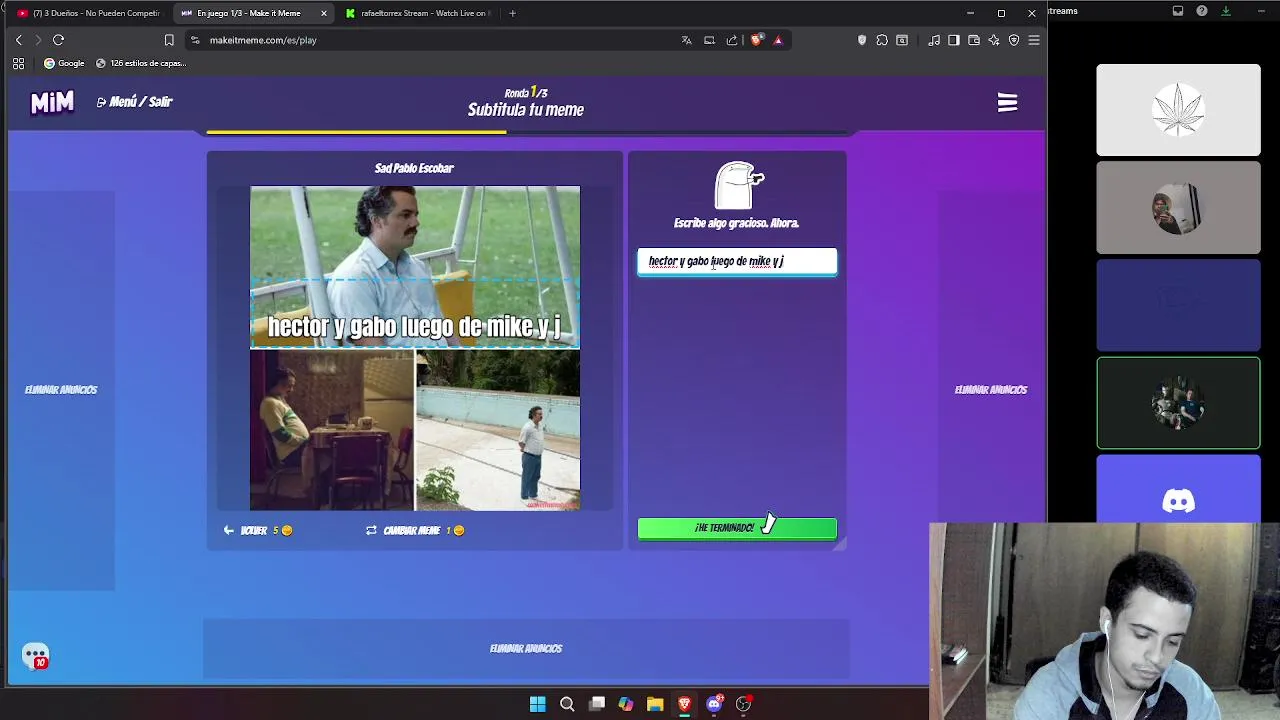Reload the current page
The height and width of the screenshot is (720, 1280).
[58, 40]
